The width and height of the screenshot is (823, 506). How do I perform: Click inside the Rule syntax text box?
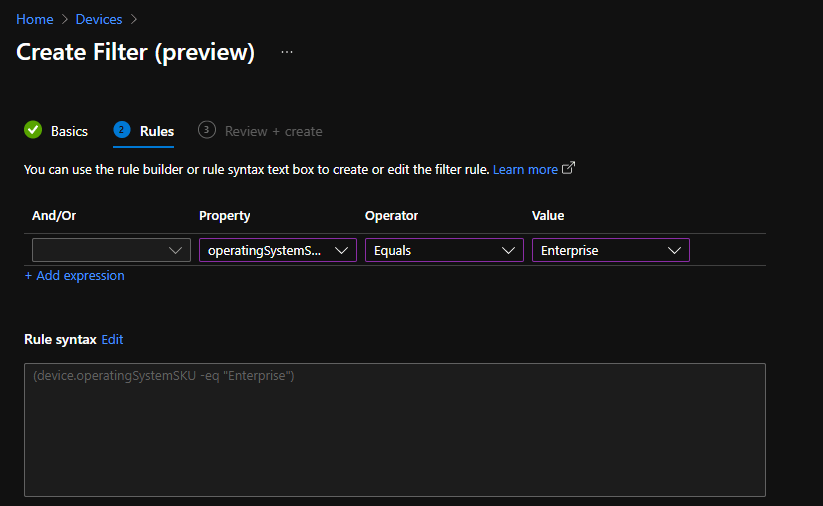pos(394,430)
